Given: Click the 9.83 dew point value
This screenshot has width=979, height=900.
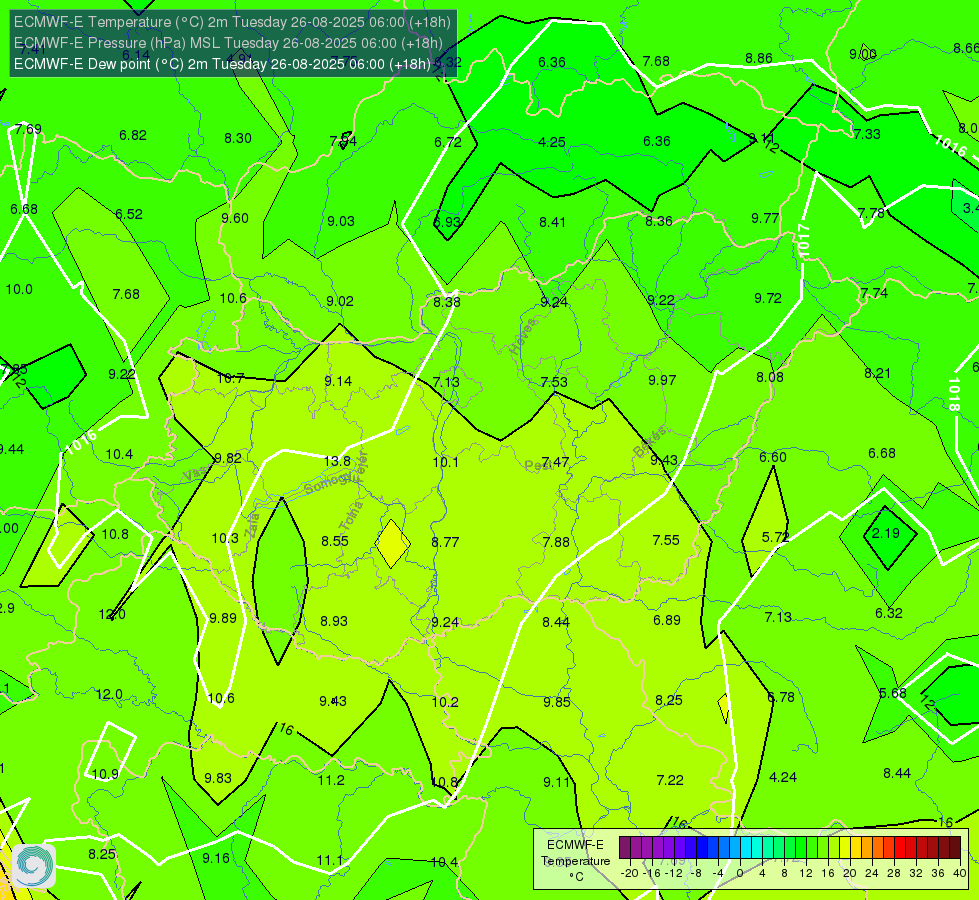Looking at the screenshot, I should click(x=218, y=778).
